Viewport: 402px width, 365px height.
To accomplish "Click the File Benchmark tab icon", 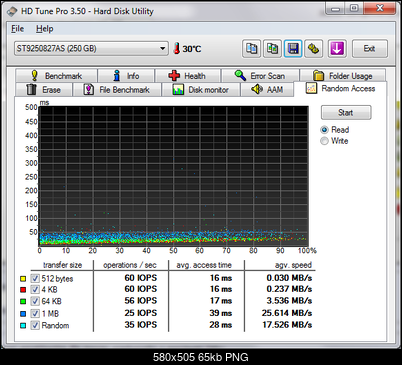I will 88,89.
